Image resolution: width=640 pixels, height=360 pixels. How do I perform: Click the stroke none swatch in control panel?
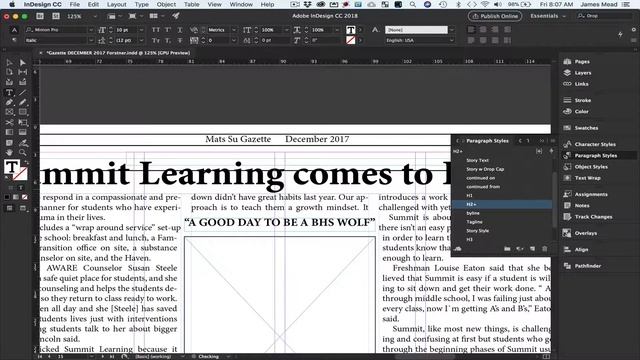[351, 40]
